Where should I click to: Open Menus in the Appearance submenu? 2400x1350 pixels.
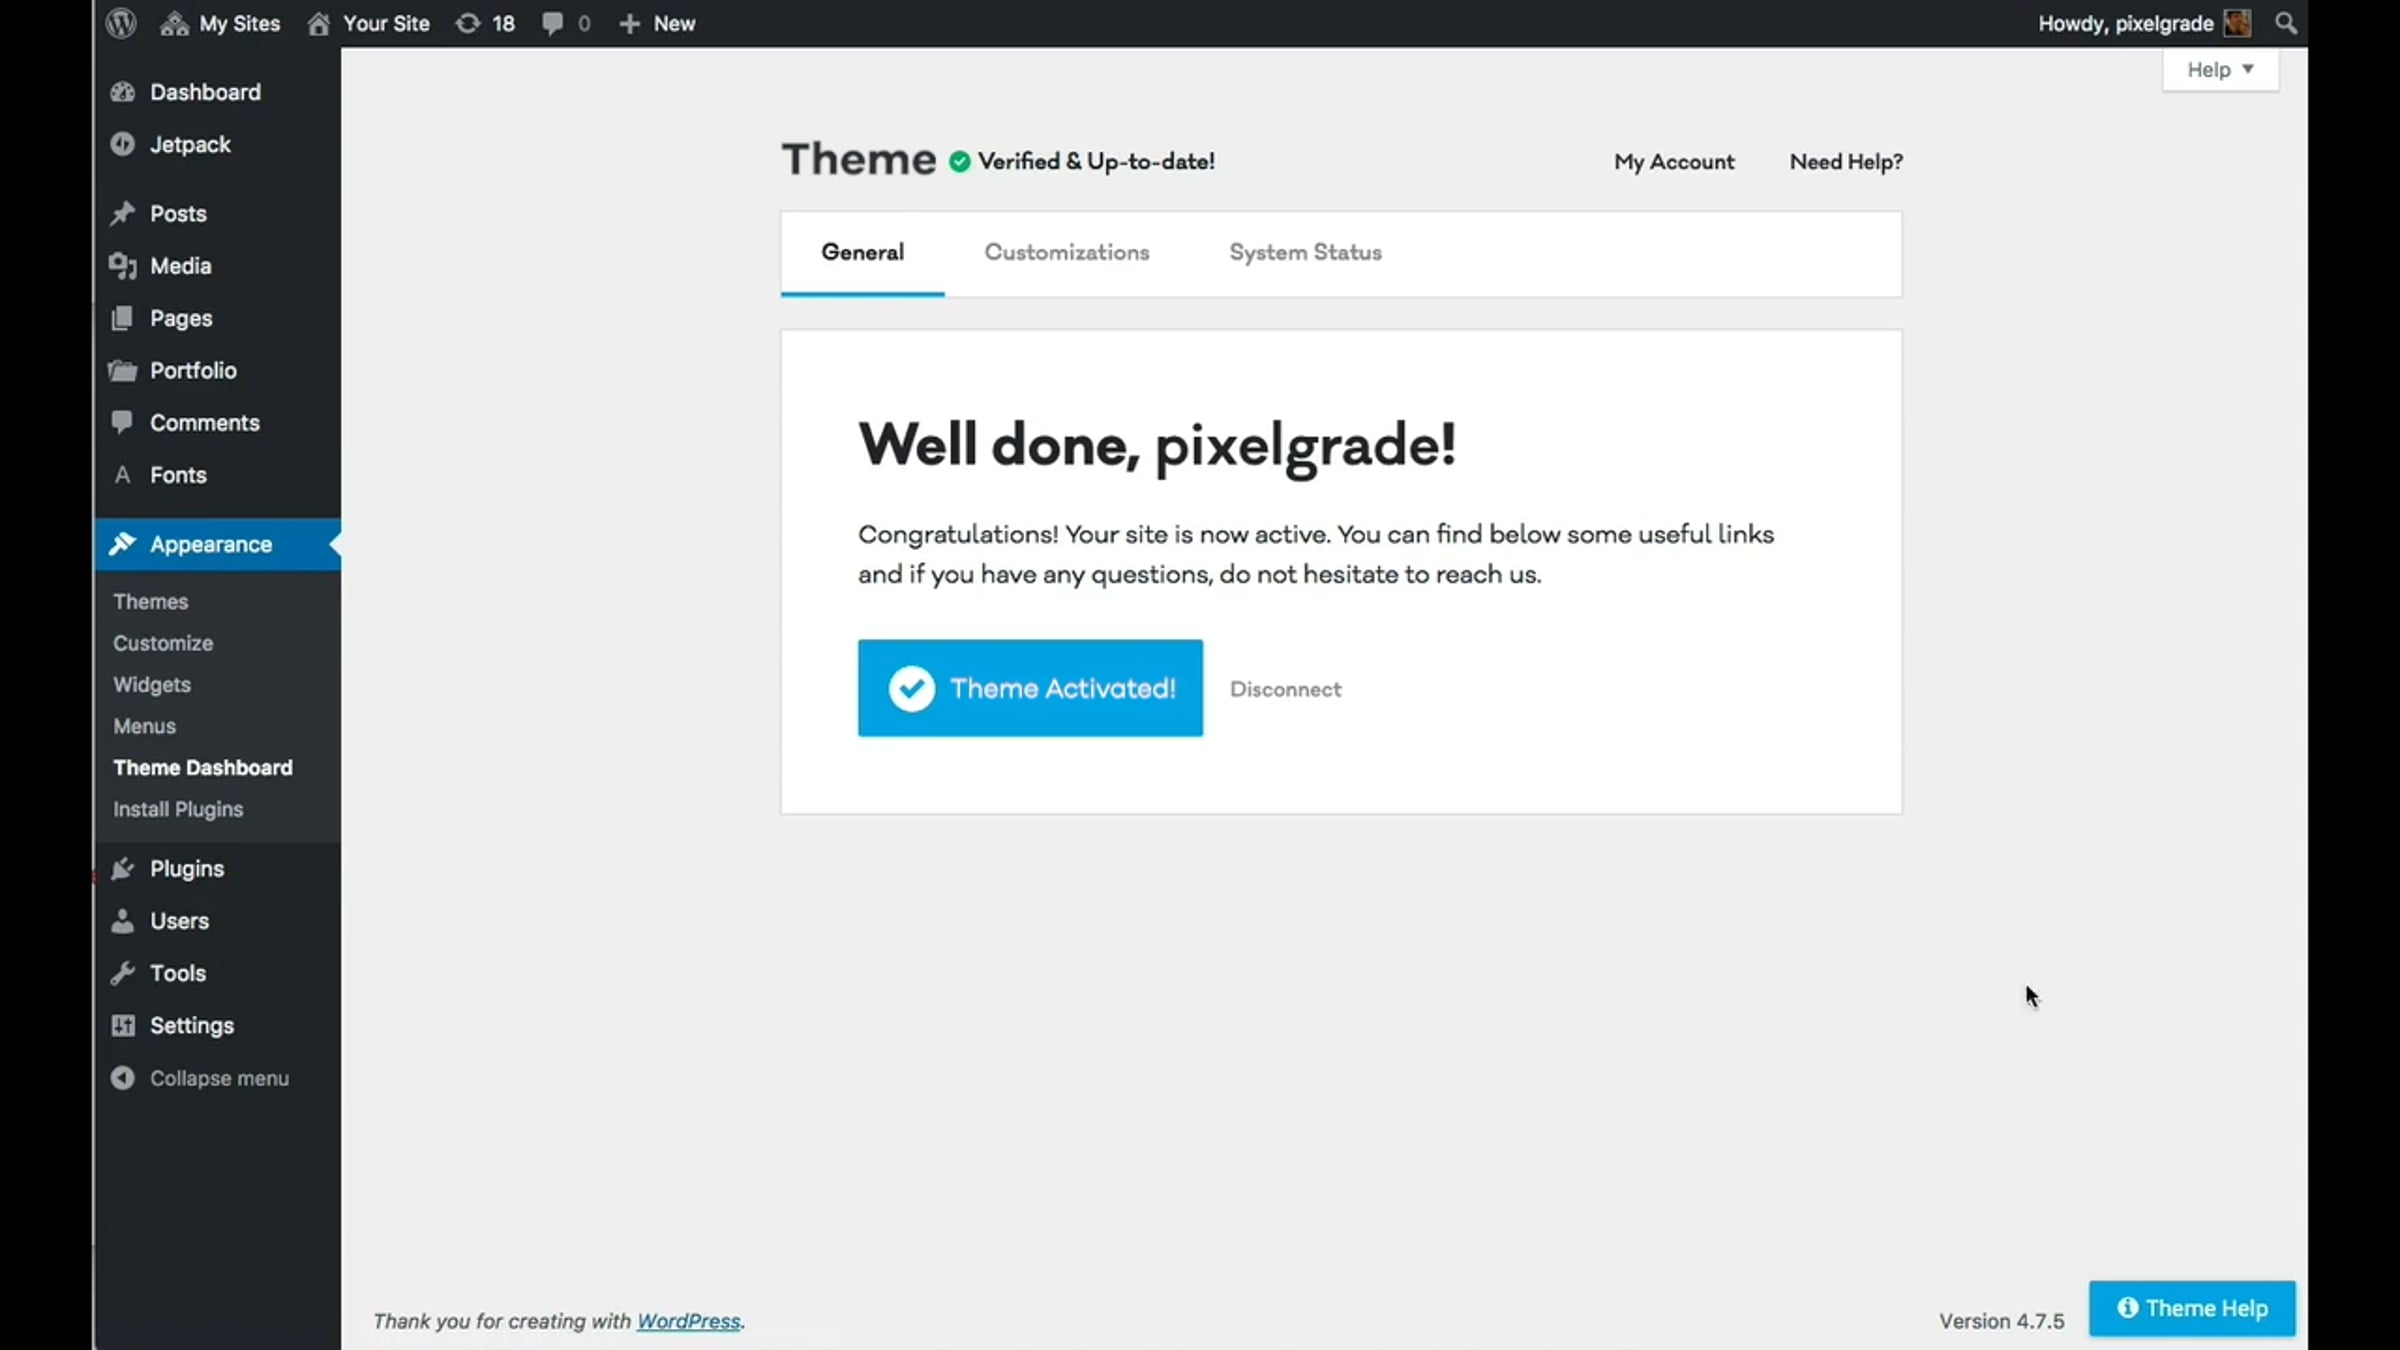[x=144, y=726]
